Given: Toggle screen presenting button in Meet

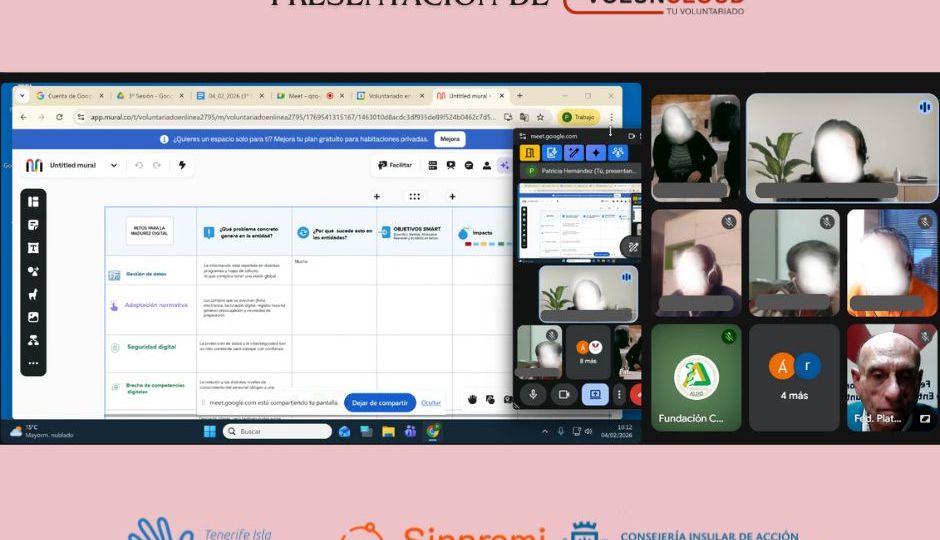Looking at the screenshot, I should [595, 394].
